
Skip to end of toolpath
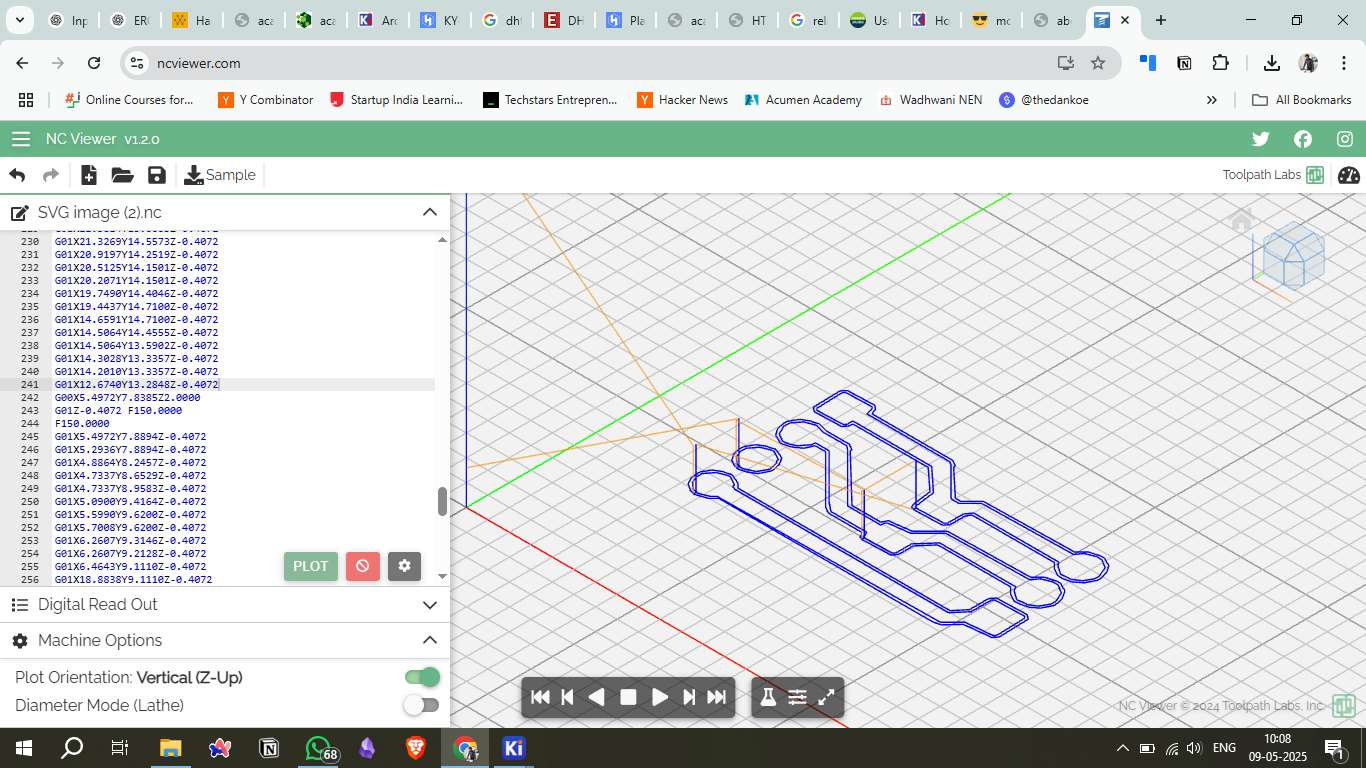(717, 697)
